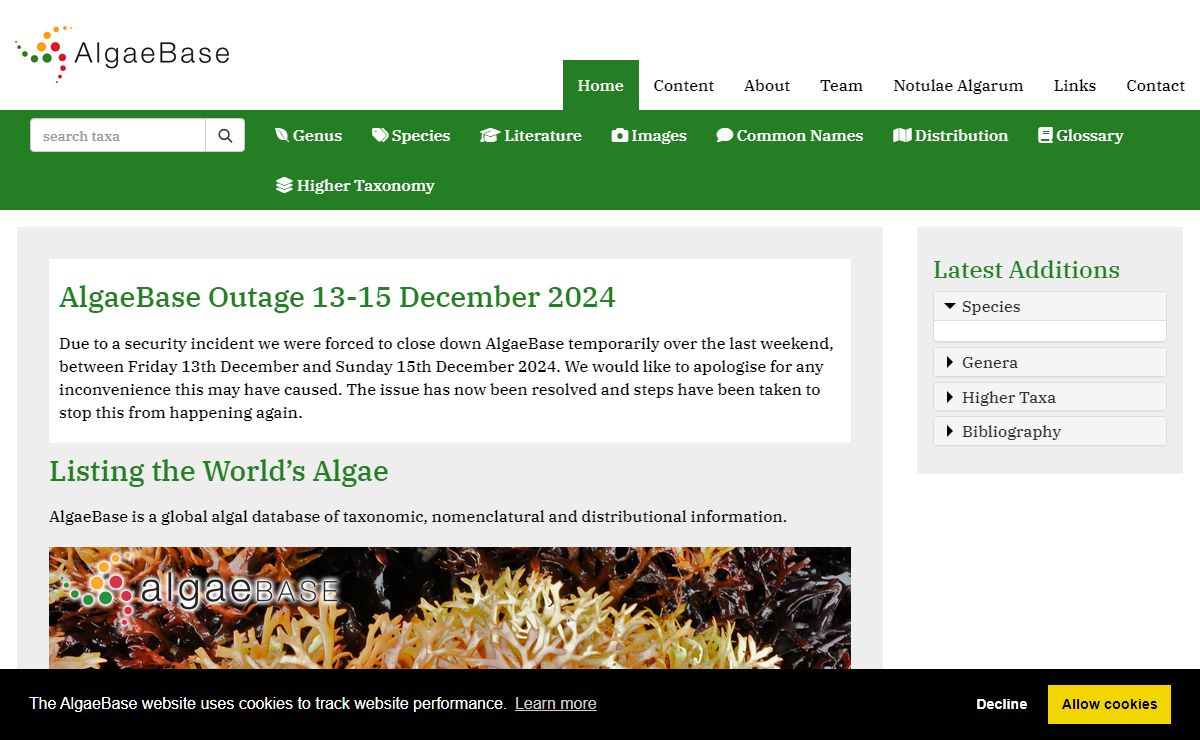The width and height of the screenshot is (1200, 740).
Task: Click the AlgaeBase logo in the header
Action: point(123,53)
